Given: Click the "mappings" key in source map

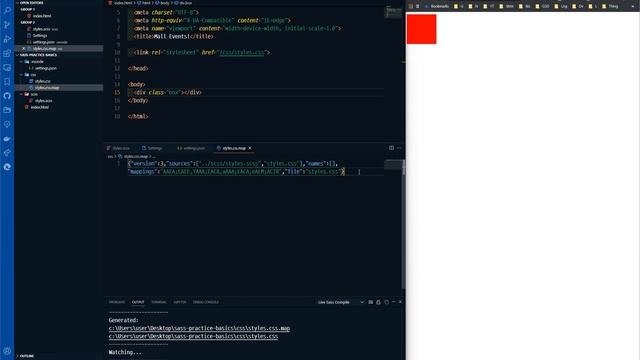Looking at the screenshot, I should point(142,172).
